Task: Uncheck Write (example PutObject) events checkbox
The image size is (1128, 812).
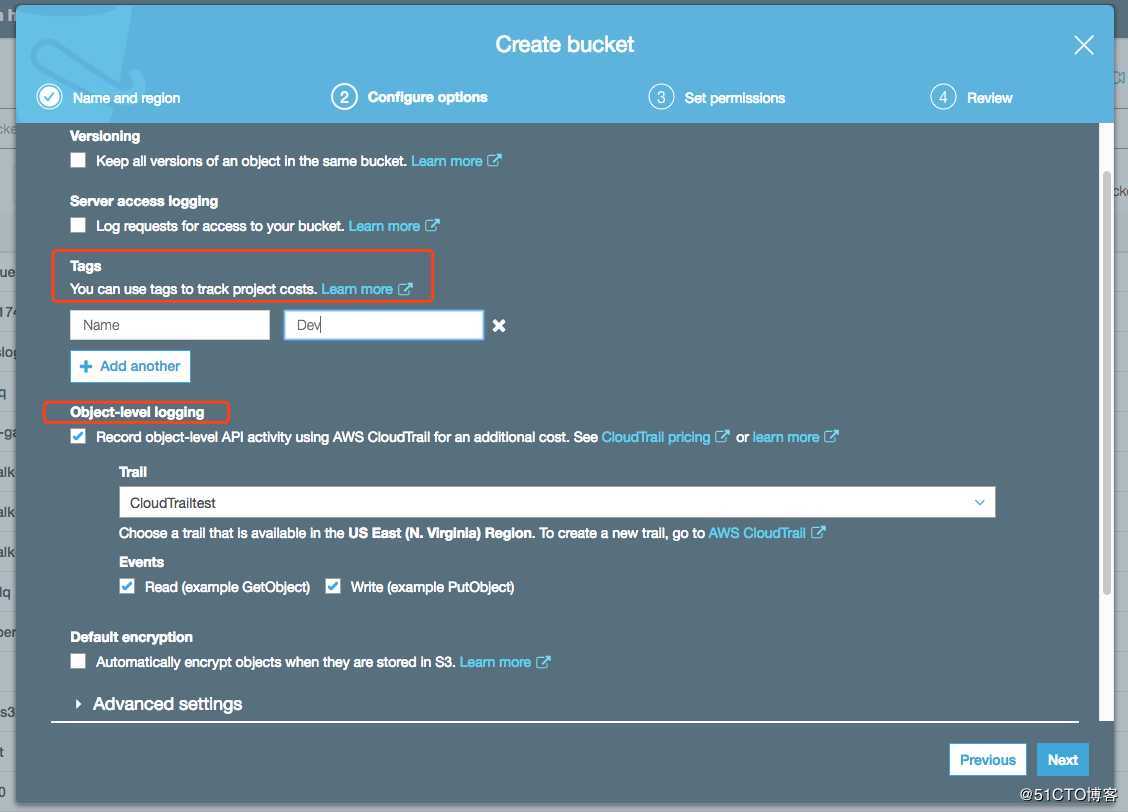Action: click(x=332, y=586)
